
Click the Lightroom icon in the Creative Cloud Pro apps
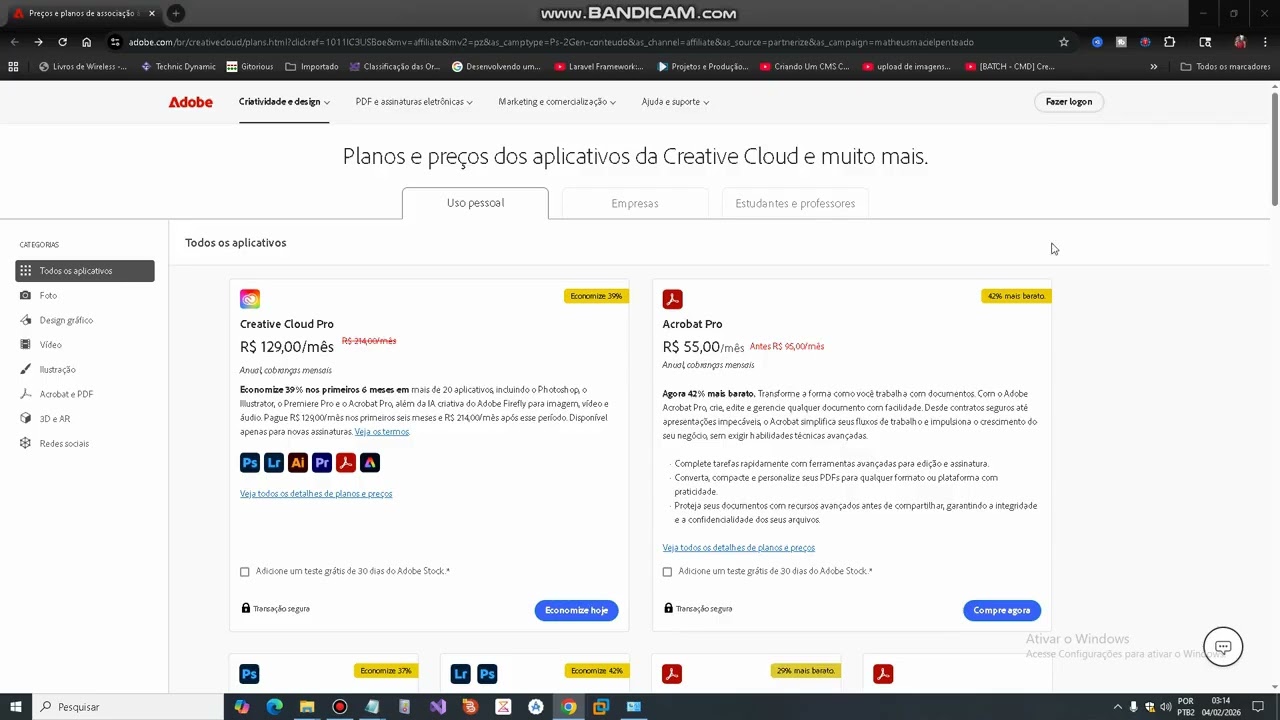coord(274,462)
